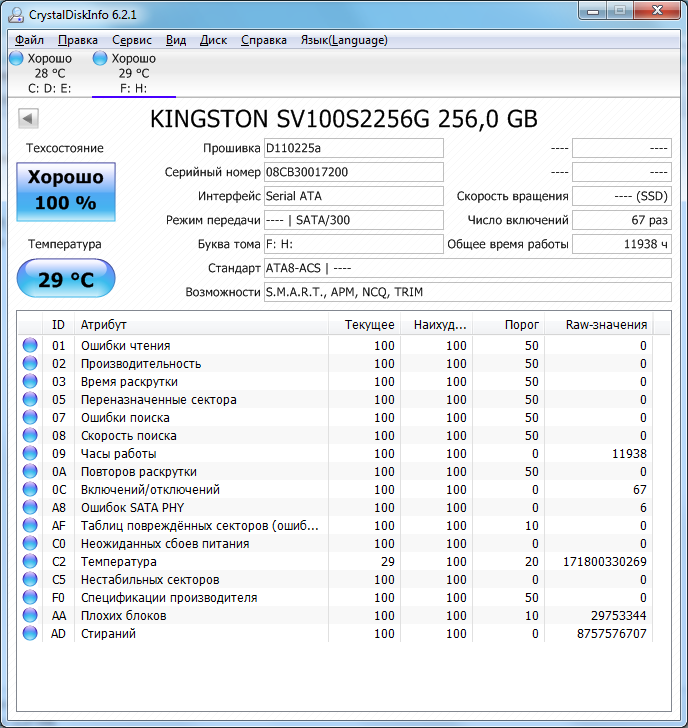The image size is (688, 728).
Task: Click status icon of Стираний row
Action: coord(30,634)
